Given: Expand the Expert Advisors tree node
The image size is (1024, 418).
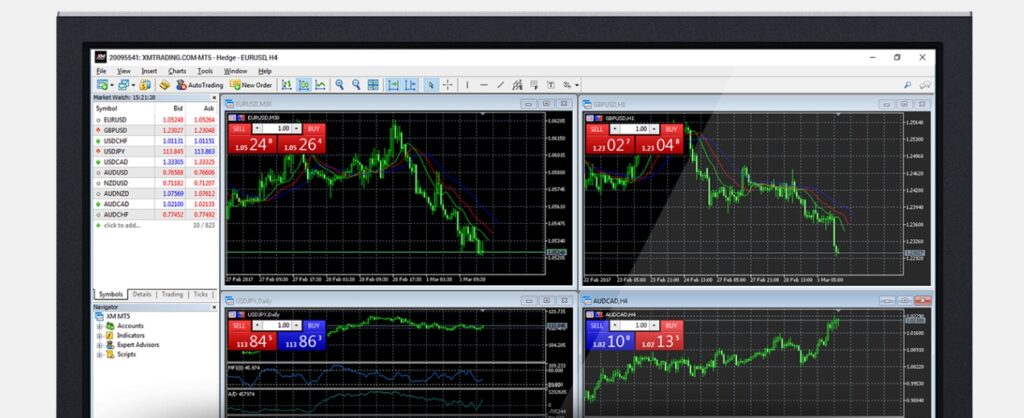Looking at the screenshot, I should coord(99,344).
